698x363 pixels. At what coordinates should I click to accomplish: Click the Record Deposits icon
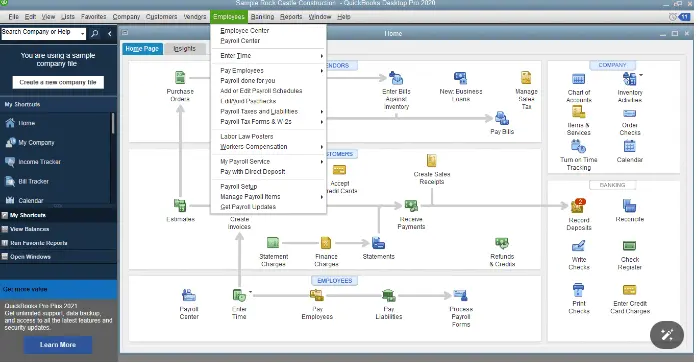point(578,206)
